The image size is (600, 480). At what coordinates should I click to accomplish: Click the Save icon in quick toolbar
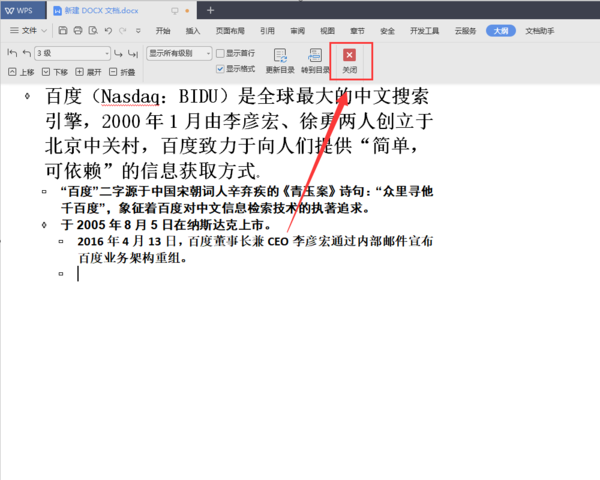pos(63,30)
